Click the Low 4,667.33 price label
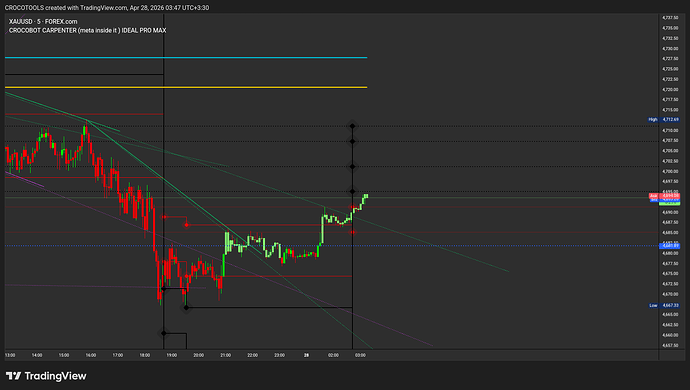 pos(664,305)
